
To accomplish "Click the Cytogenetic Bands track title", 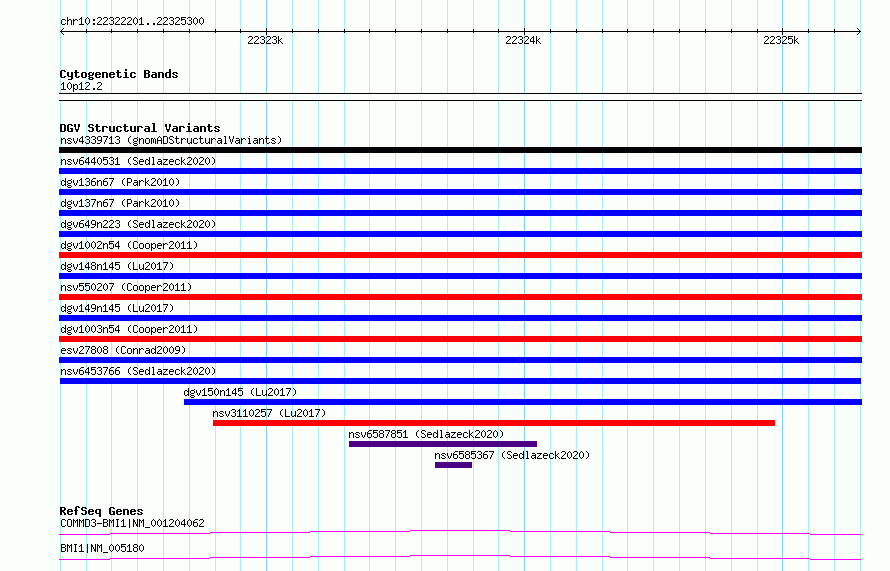I will (x=119, y=74).
